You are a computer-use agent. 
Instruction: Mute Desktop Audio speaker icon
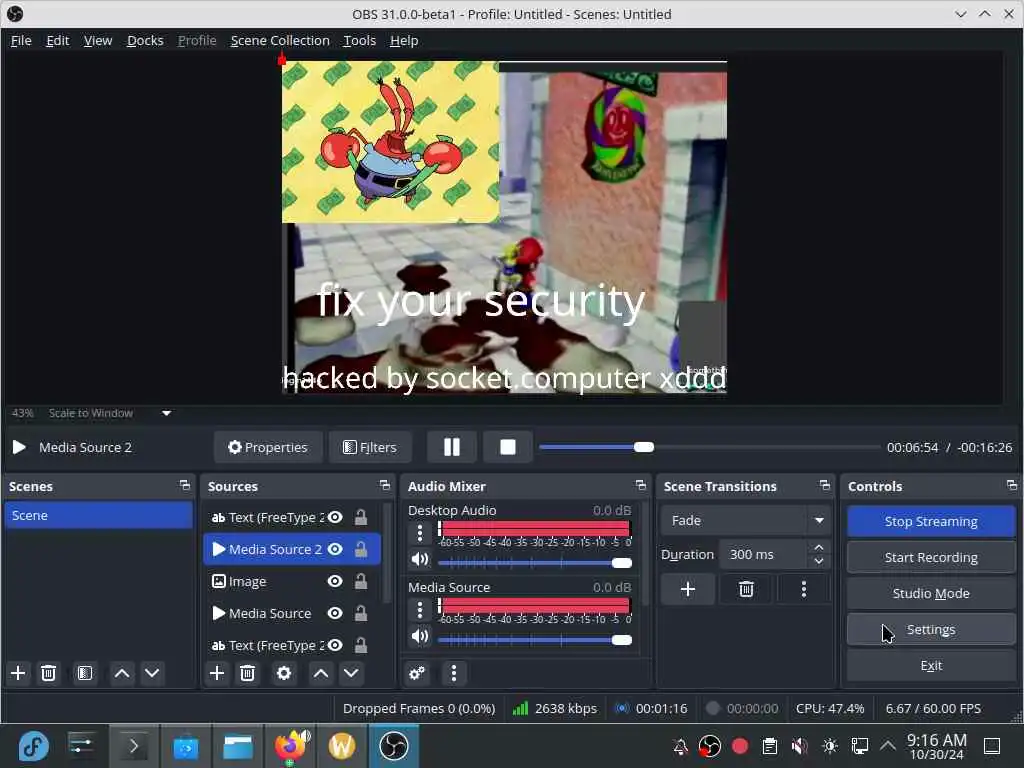pyautogui.click(x=420, y=560)
